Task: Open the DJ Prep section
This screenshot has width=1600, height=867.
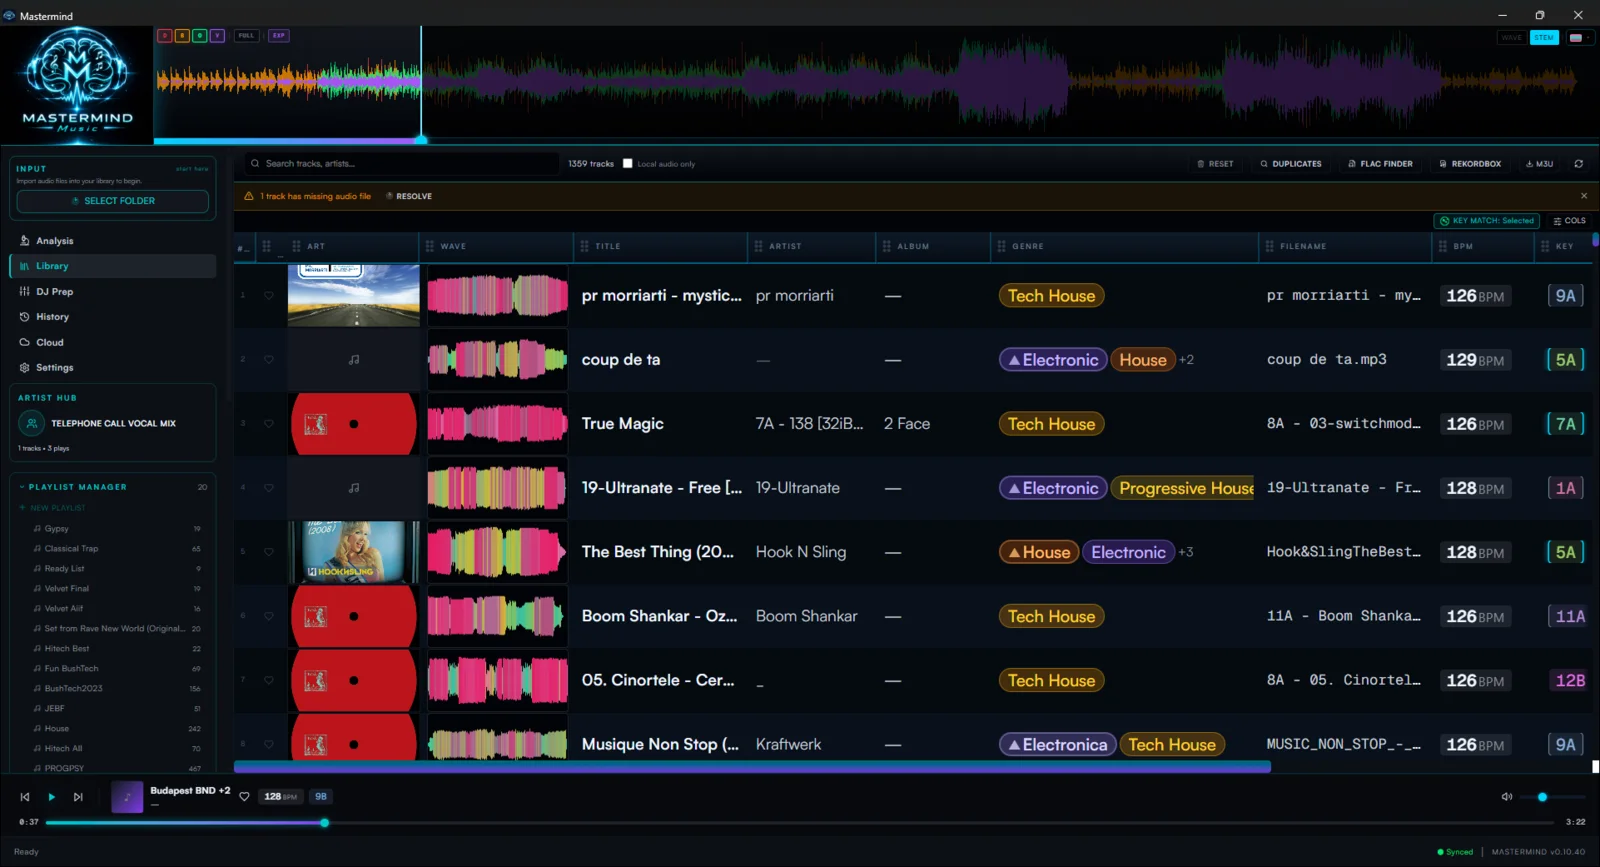Action: pyautogui.click(x=112, y=292)
